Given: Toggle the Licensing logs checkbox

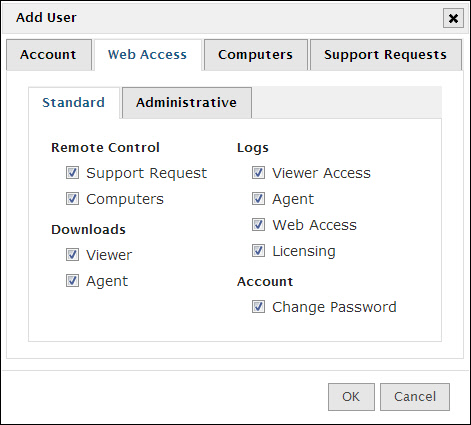Looking at the screenshot, I should (258, 251).
